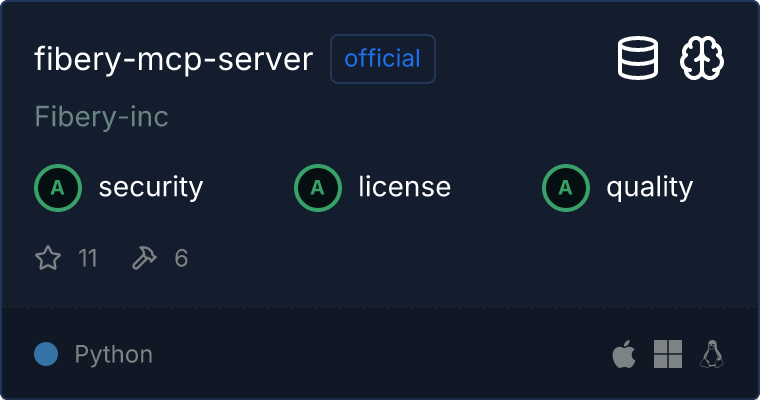Viewport: 760px width, 400px height.
Task: Click the Apple macOS platform icon
Action: [623, 354]
